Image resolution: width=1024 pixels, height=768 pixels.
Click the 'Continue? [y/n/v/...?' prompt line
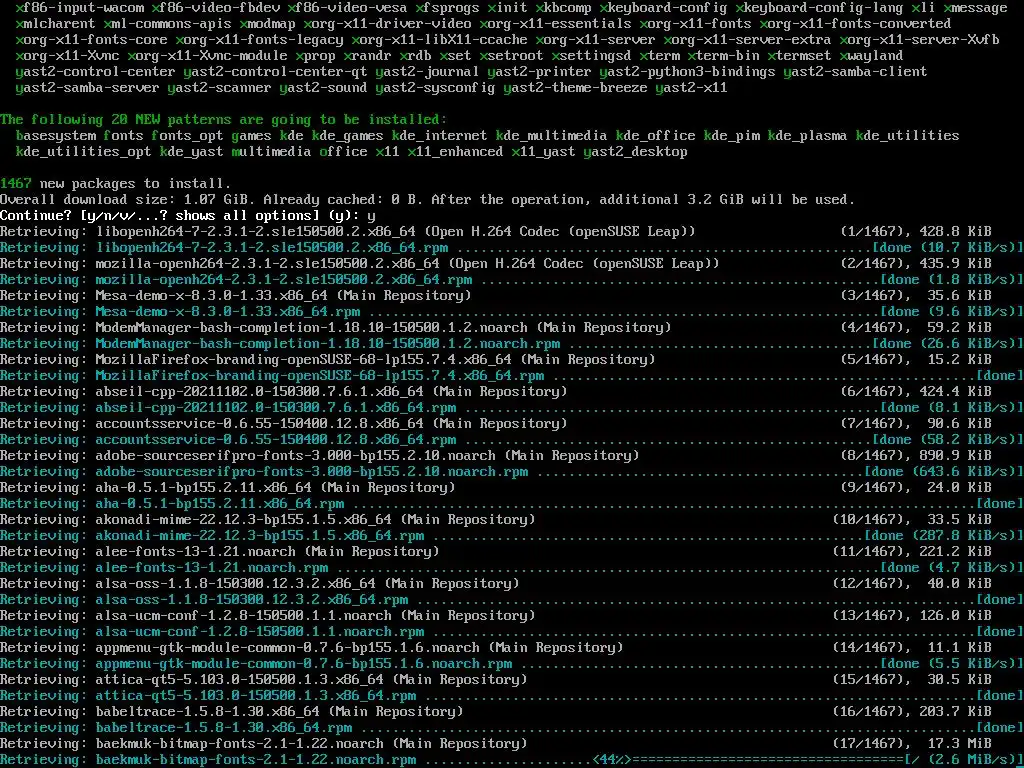tap(187, 216)
